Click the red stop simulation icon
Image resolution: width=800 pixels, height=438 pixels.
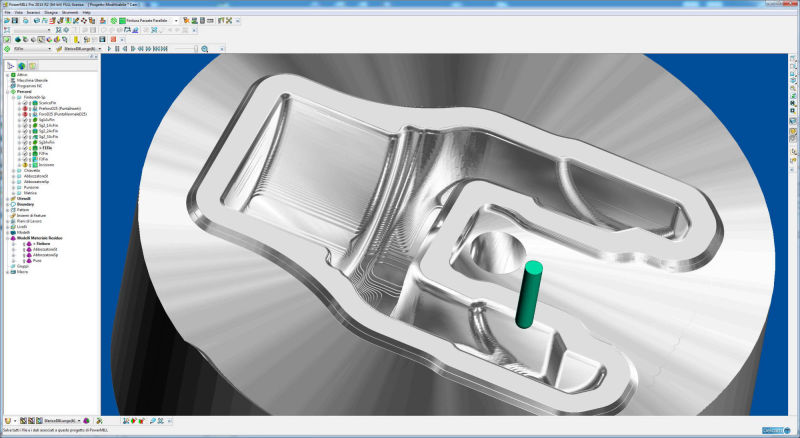pyautogui.click(x=113, y=39)
